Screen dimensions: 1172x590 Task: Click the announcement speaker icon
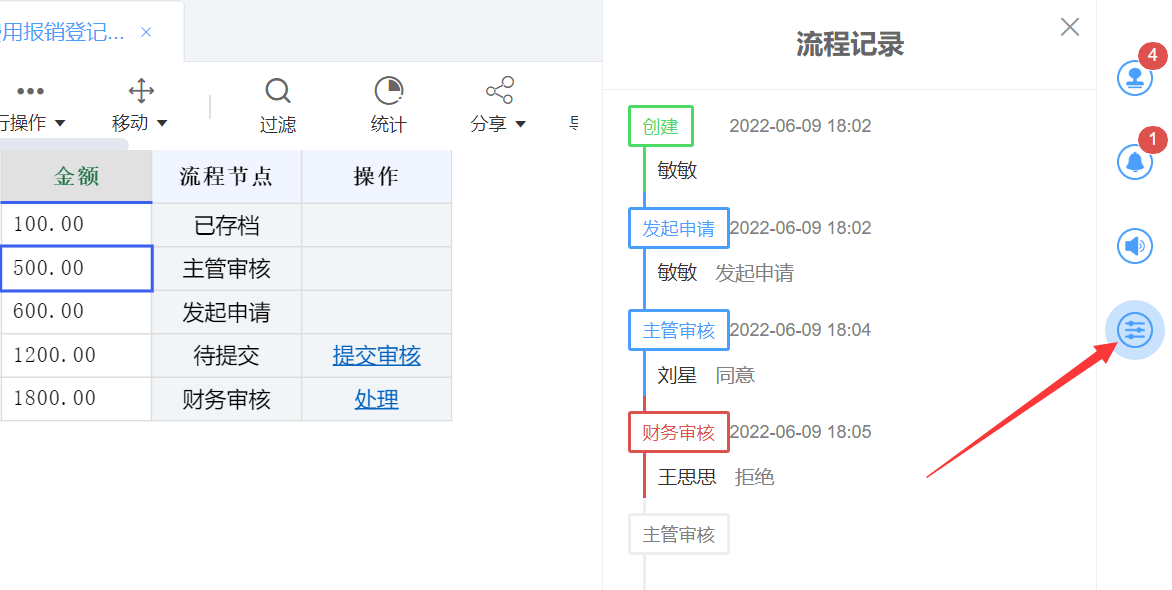click(1134, 245)
